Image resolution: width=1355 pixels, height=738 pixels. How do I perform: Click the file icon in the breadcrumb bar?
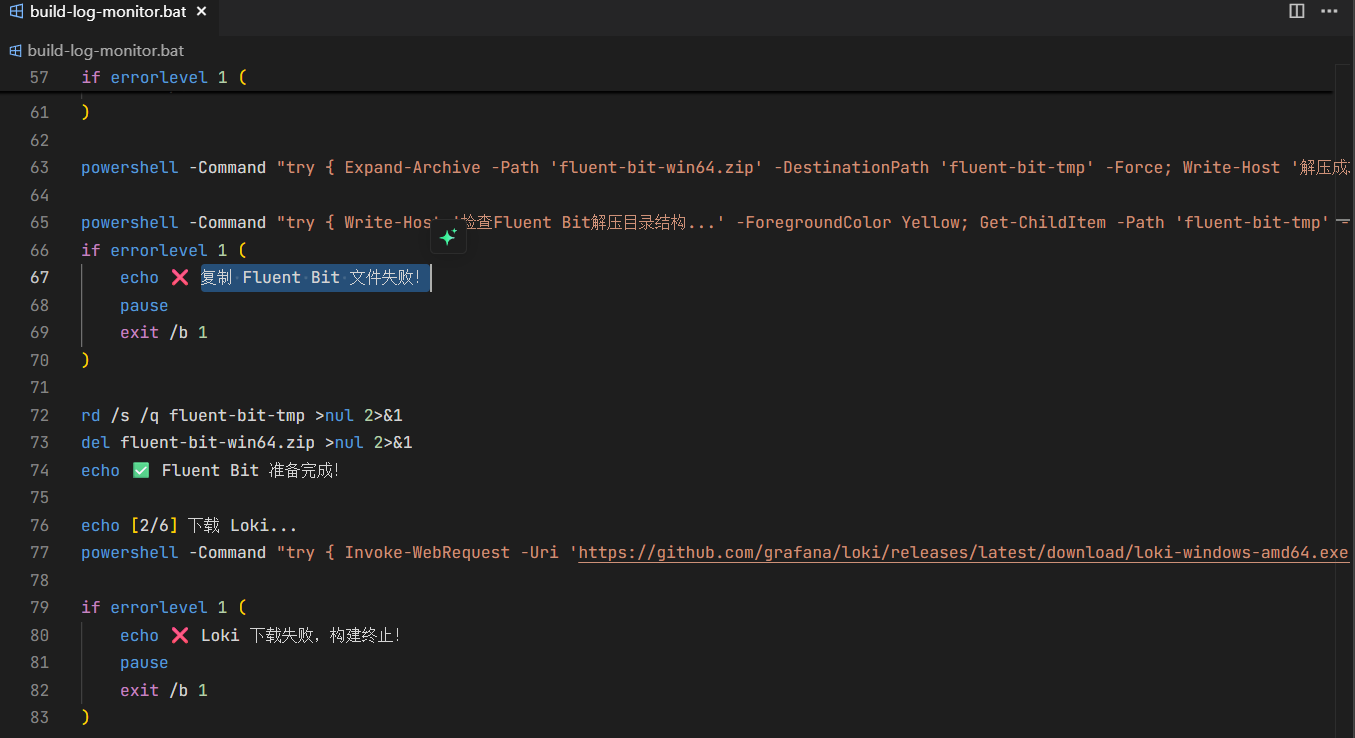coord(15,50)
